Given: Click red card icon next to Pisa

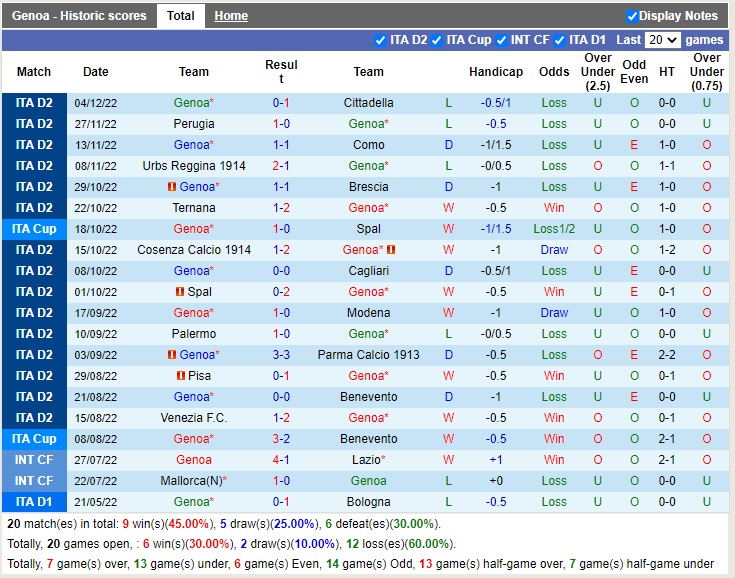Looking at the screenshot, I should click(x=181, y=376).
